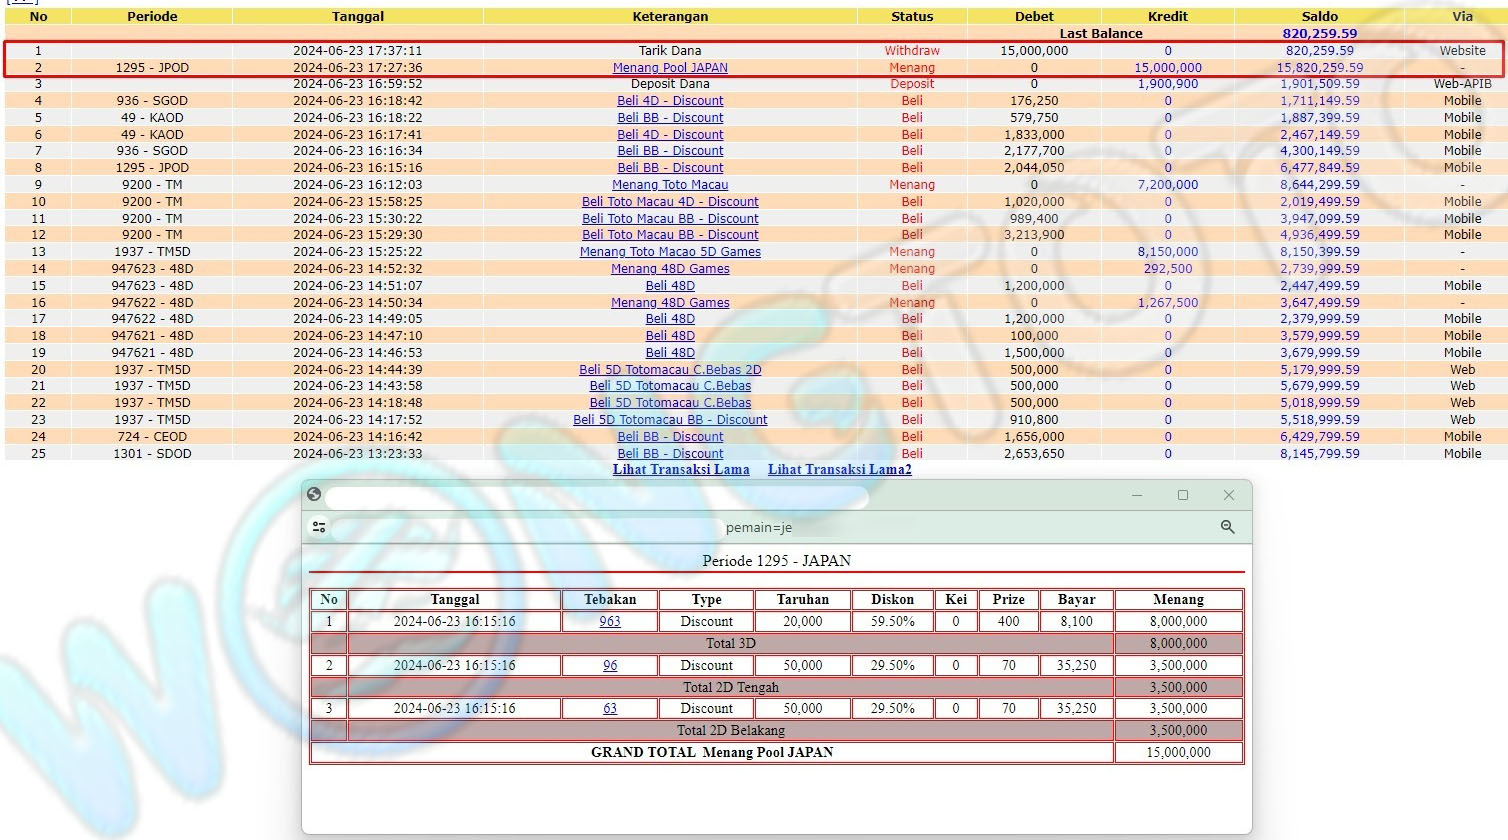Click the site settings icon beside address bar

tap(319, 527)
